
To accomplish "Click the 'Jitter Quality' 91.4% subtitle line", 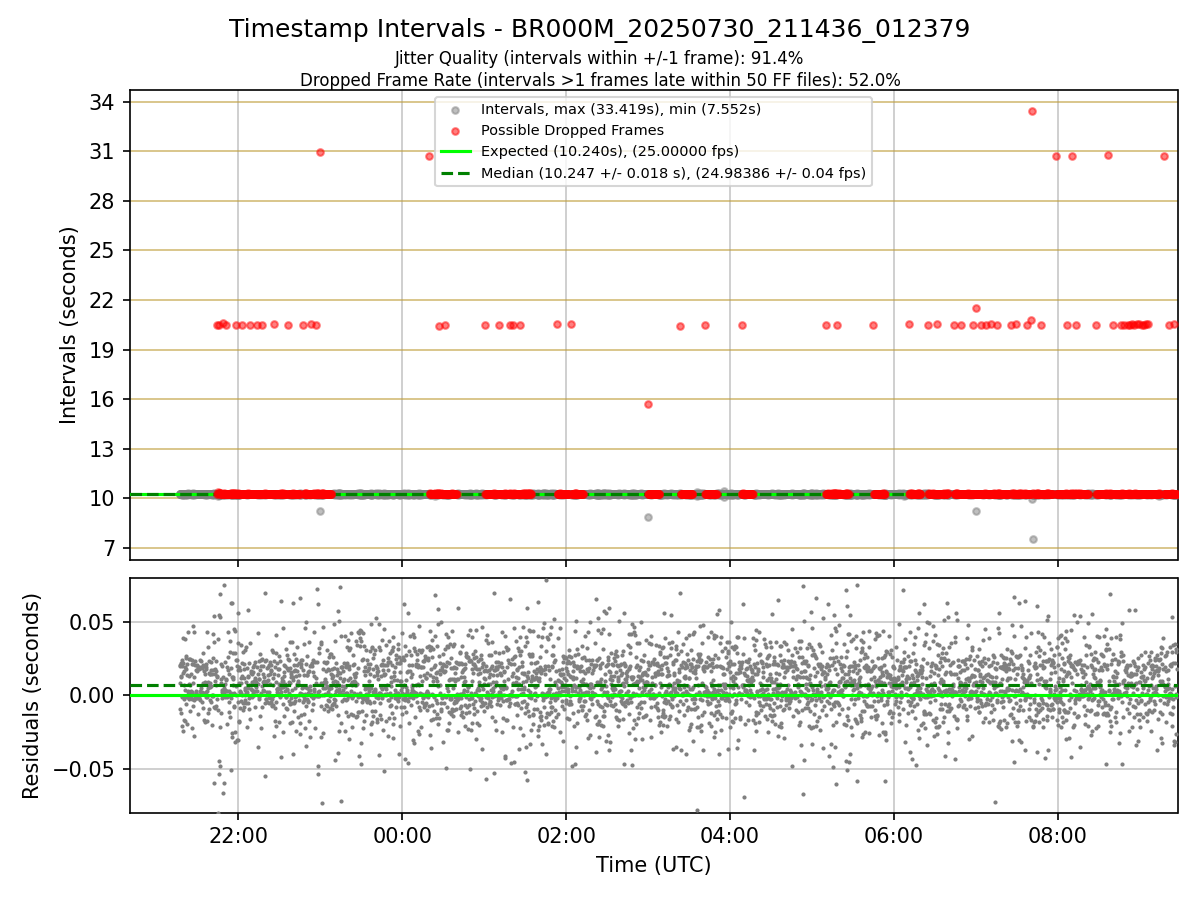I will [x=599, y=58].
